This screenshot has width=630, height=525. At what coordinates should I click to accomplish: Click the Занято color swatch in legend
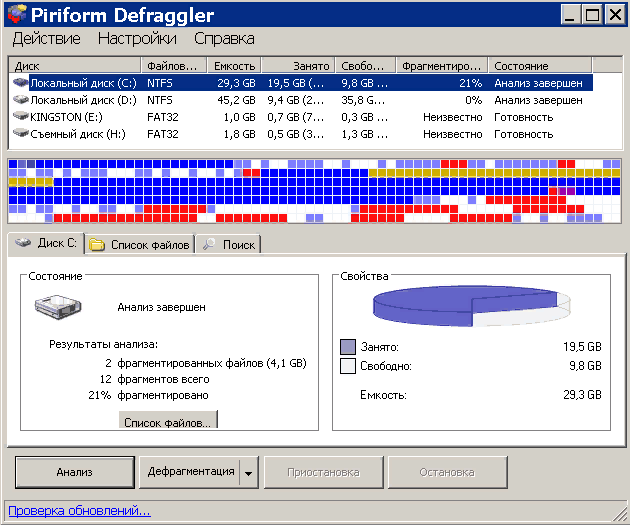(x=348, y=347)
